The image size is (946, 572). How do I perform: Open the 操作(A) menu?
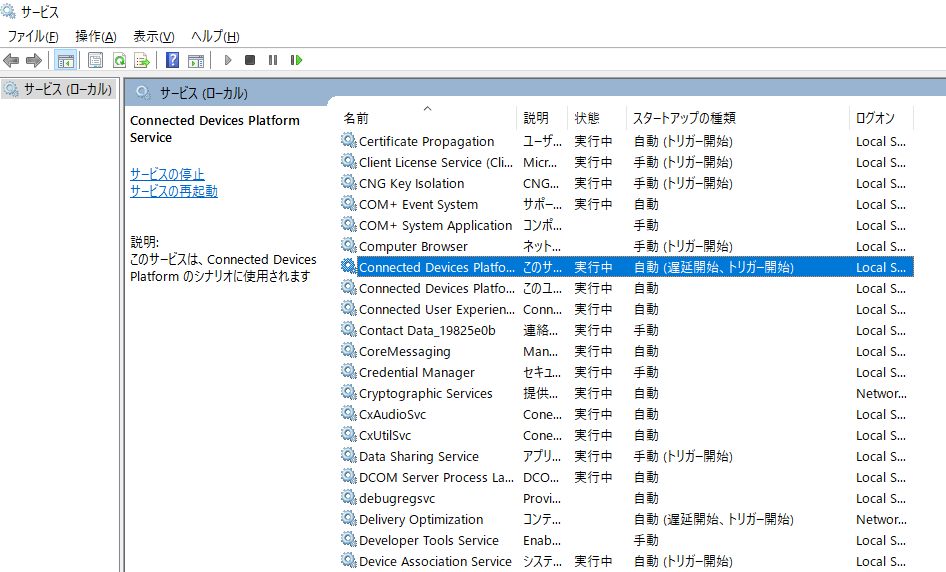click(x=96, y=36)
